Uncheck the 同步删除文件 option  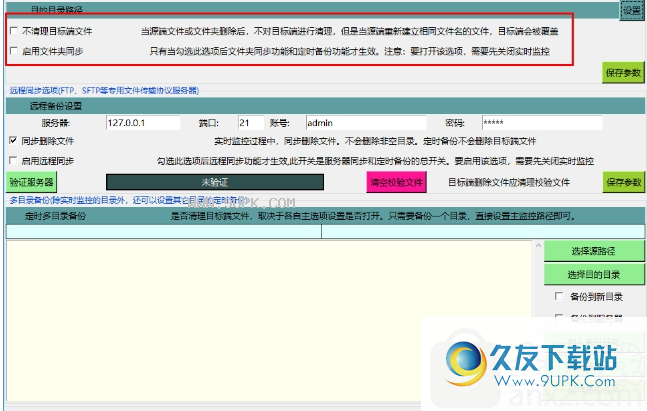13,141
